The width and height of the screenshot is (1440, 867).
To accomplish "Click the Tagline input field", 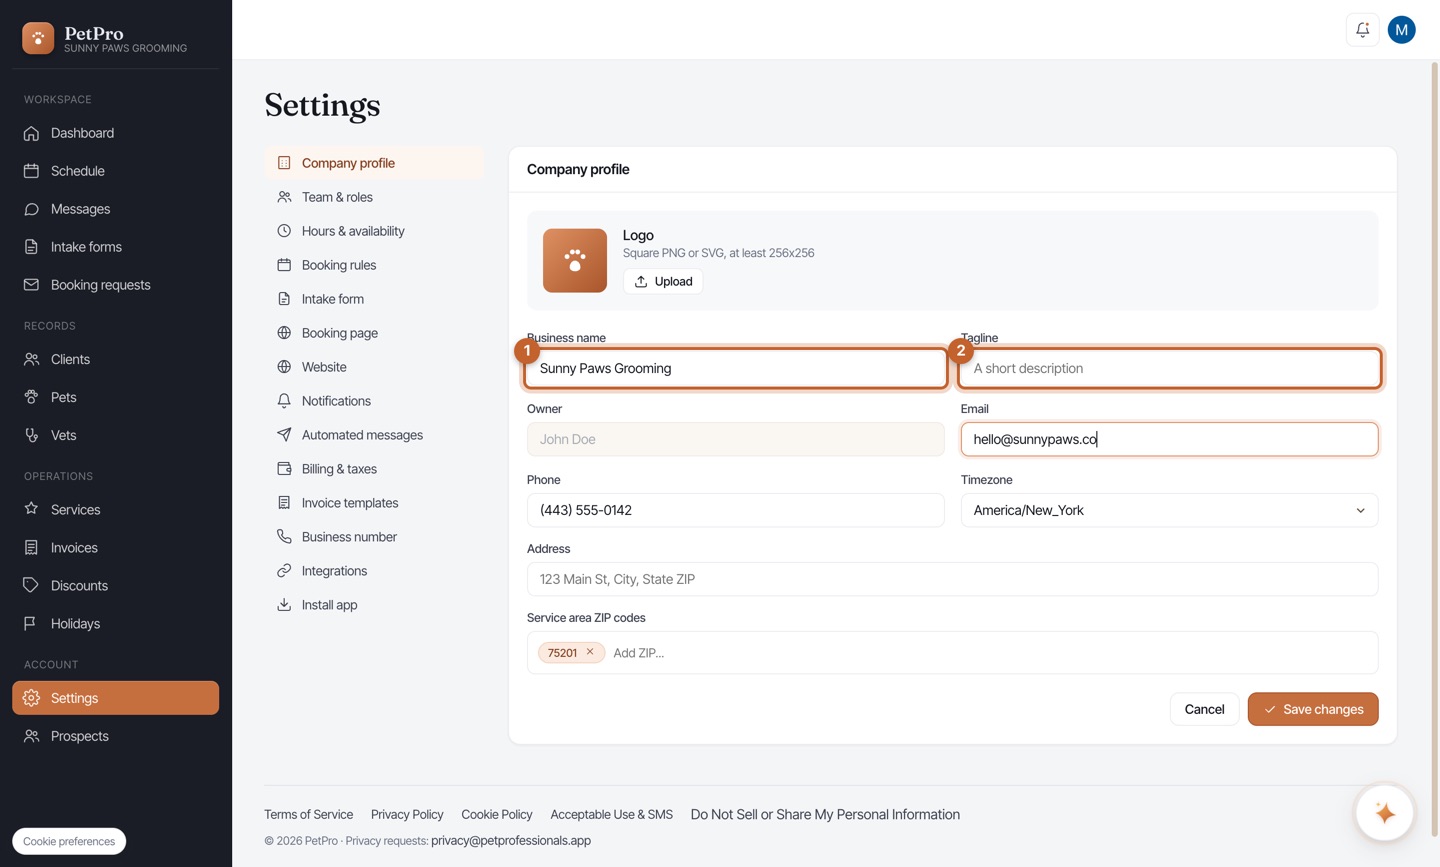I will click(1169, 368).
